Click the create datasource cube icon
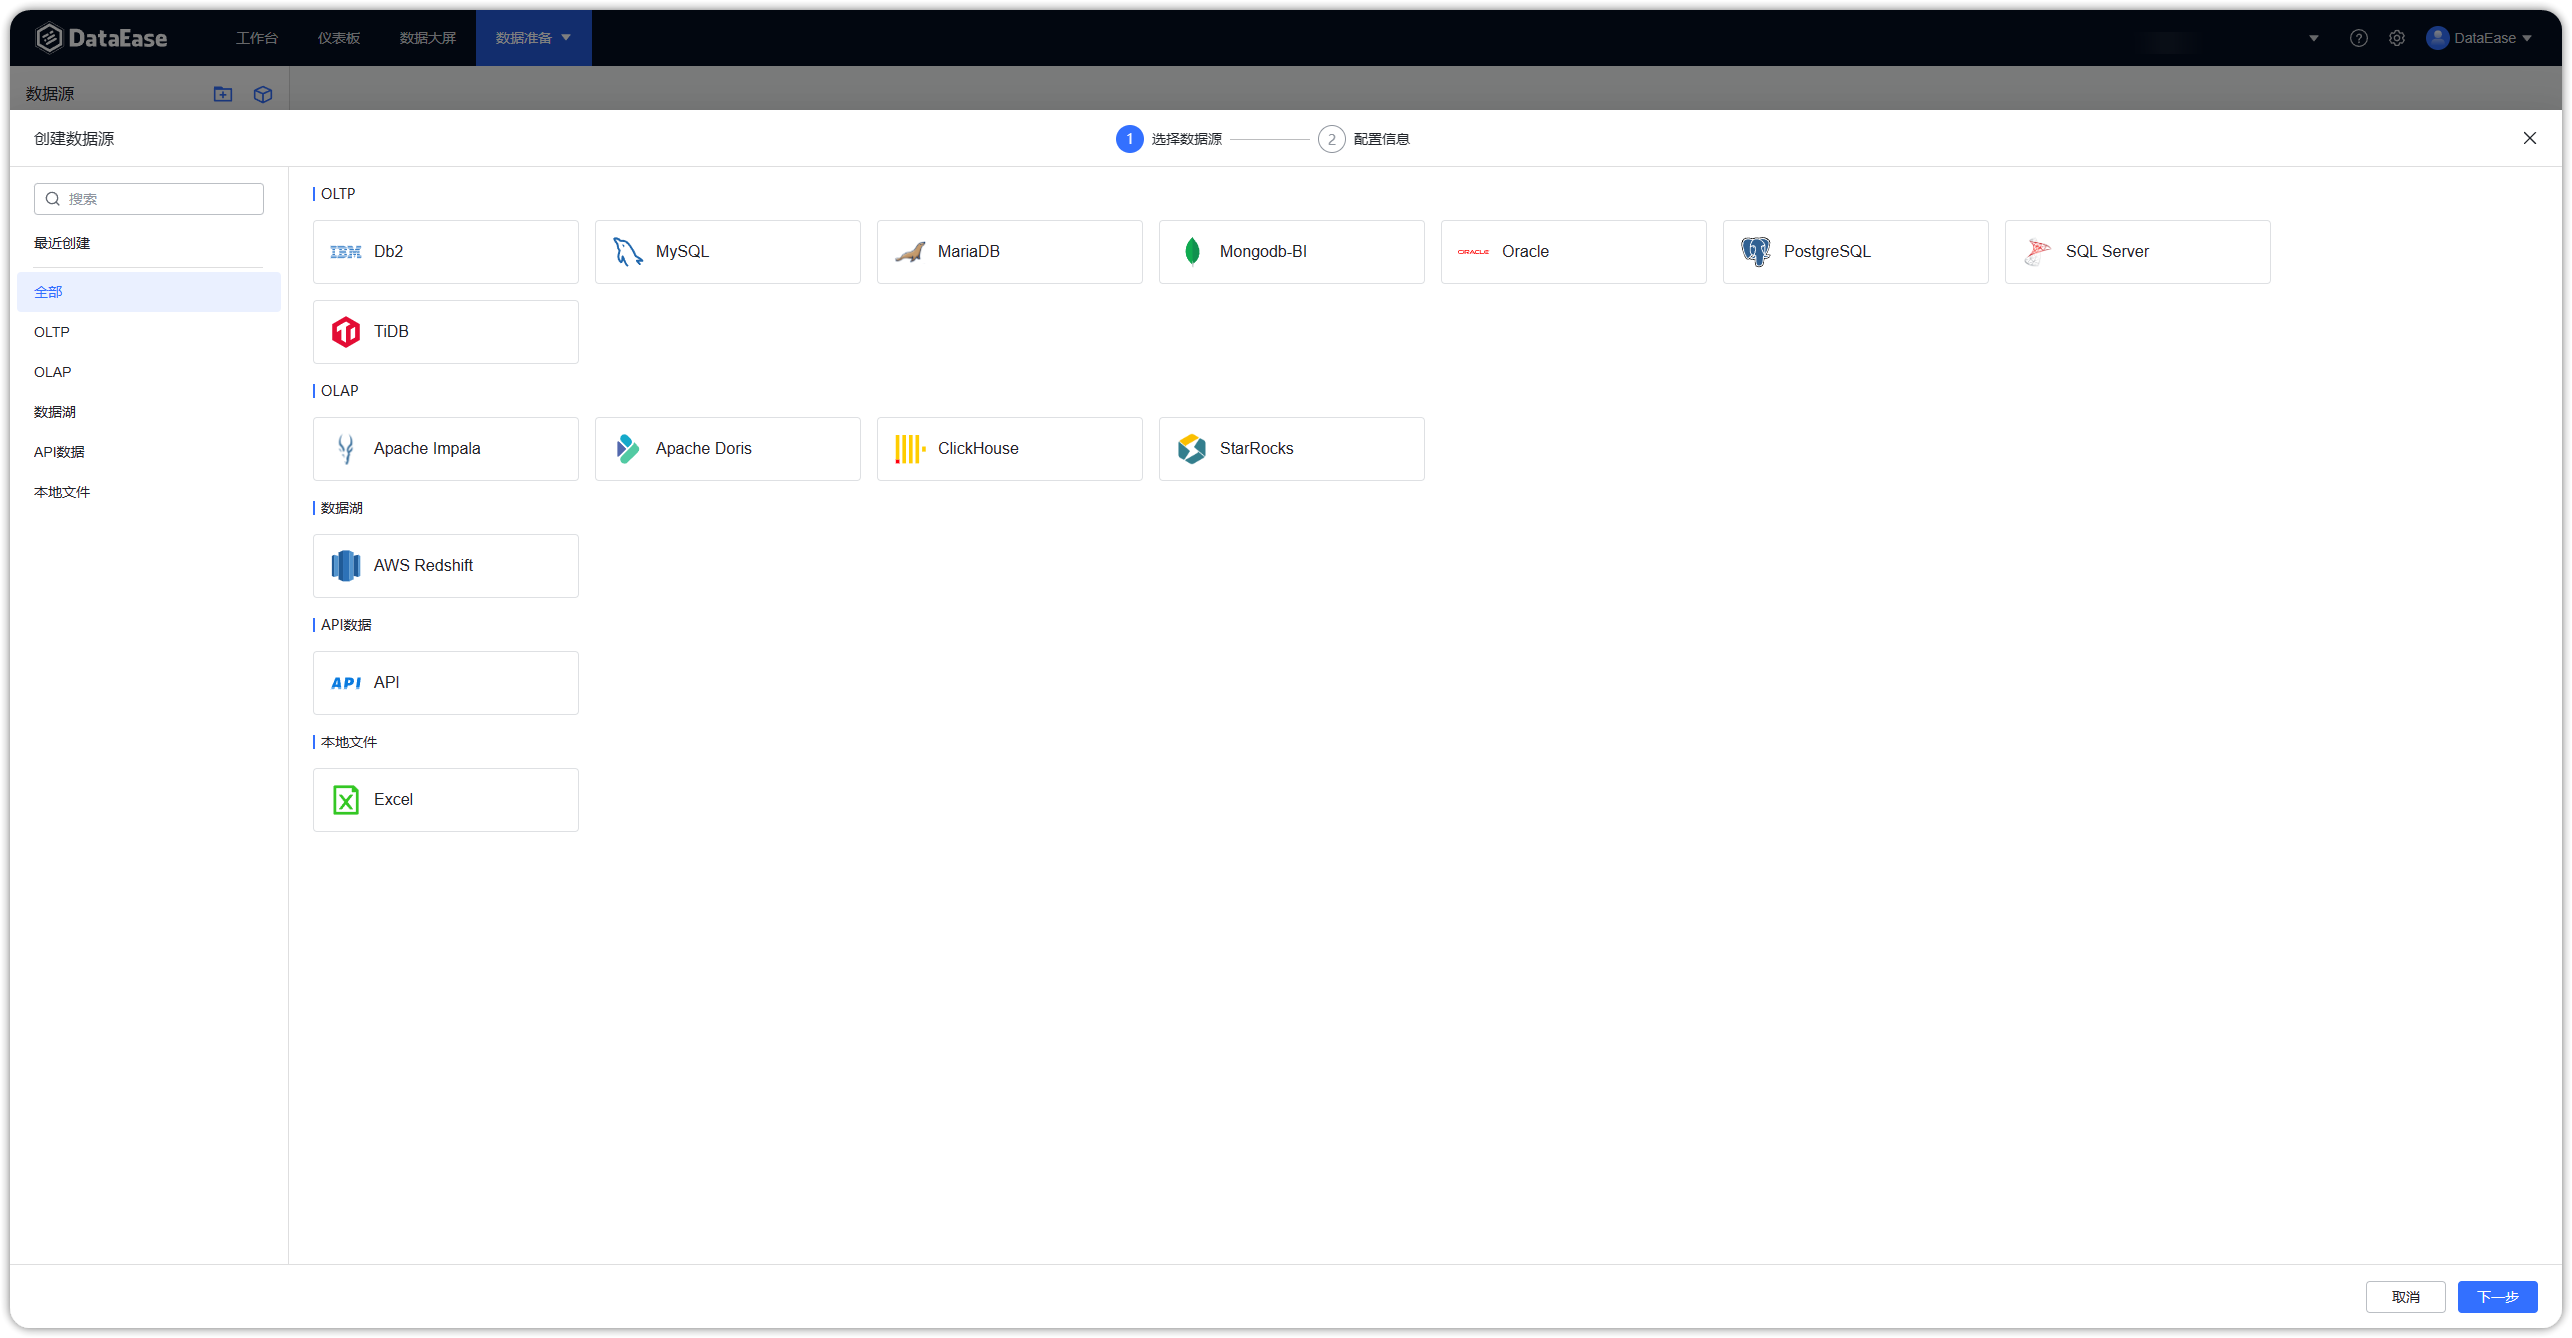The image size is (2572, 1338). (263, 94)
